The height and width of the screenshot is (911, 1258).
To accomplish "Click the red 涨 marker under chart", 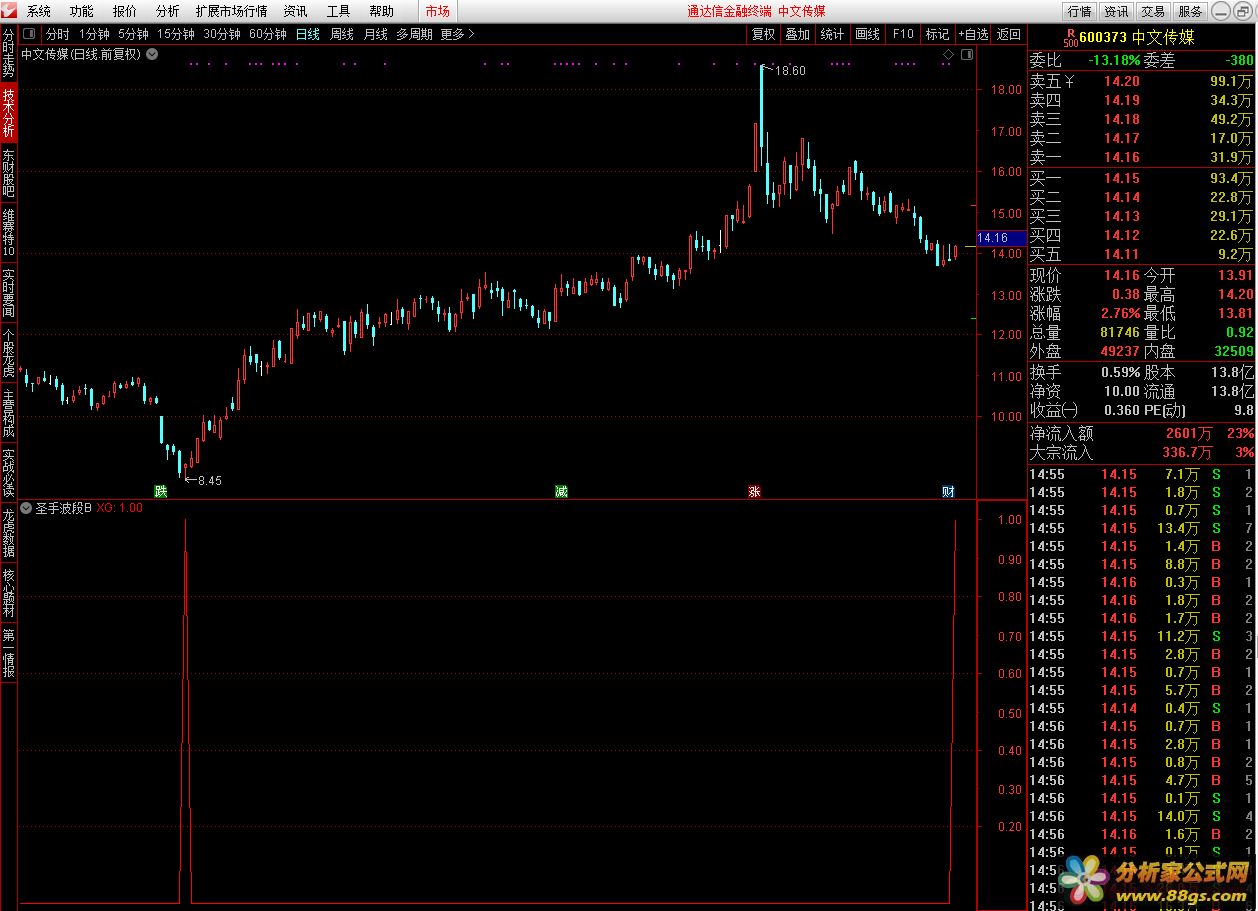I will pyautogui.click(x=754, y=491).
